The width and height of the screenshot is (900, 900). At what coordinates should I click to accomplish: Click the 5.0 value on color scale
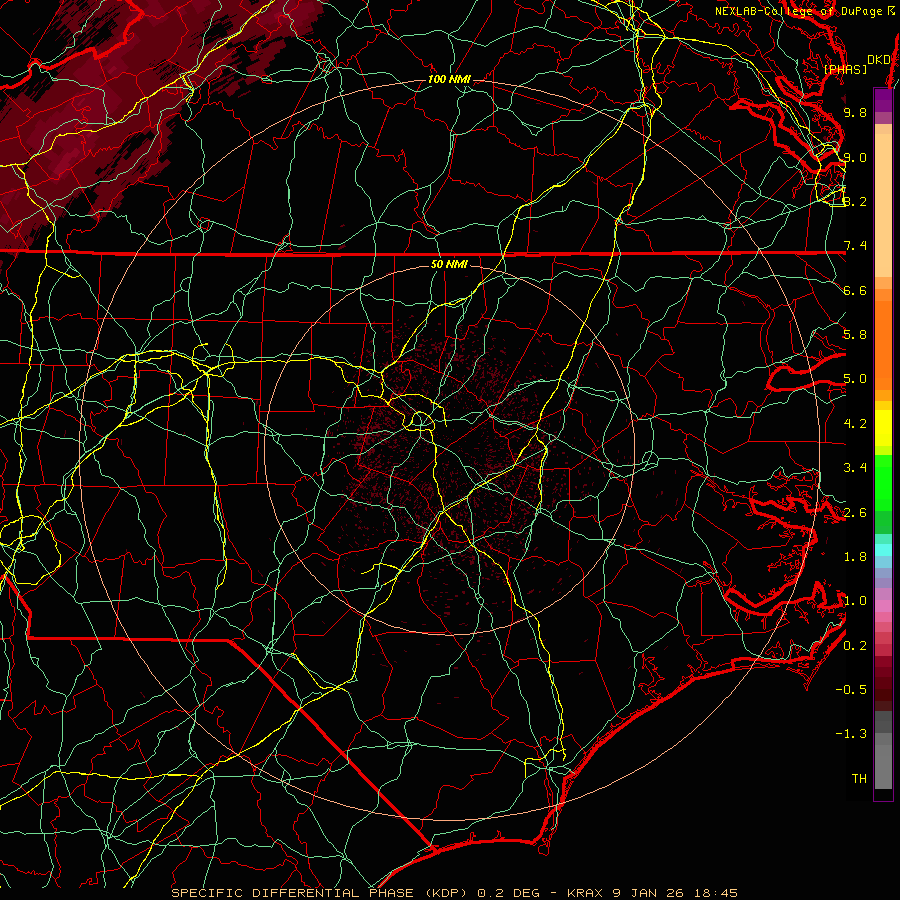[855, 379]
